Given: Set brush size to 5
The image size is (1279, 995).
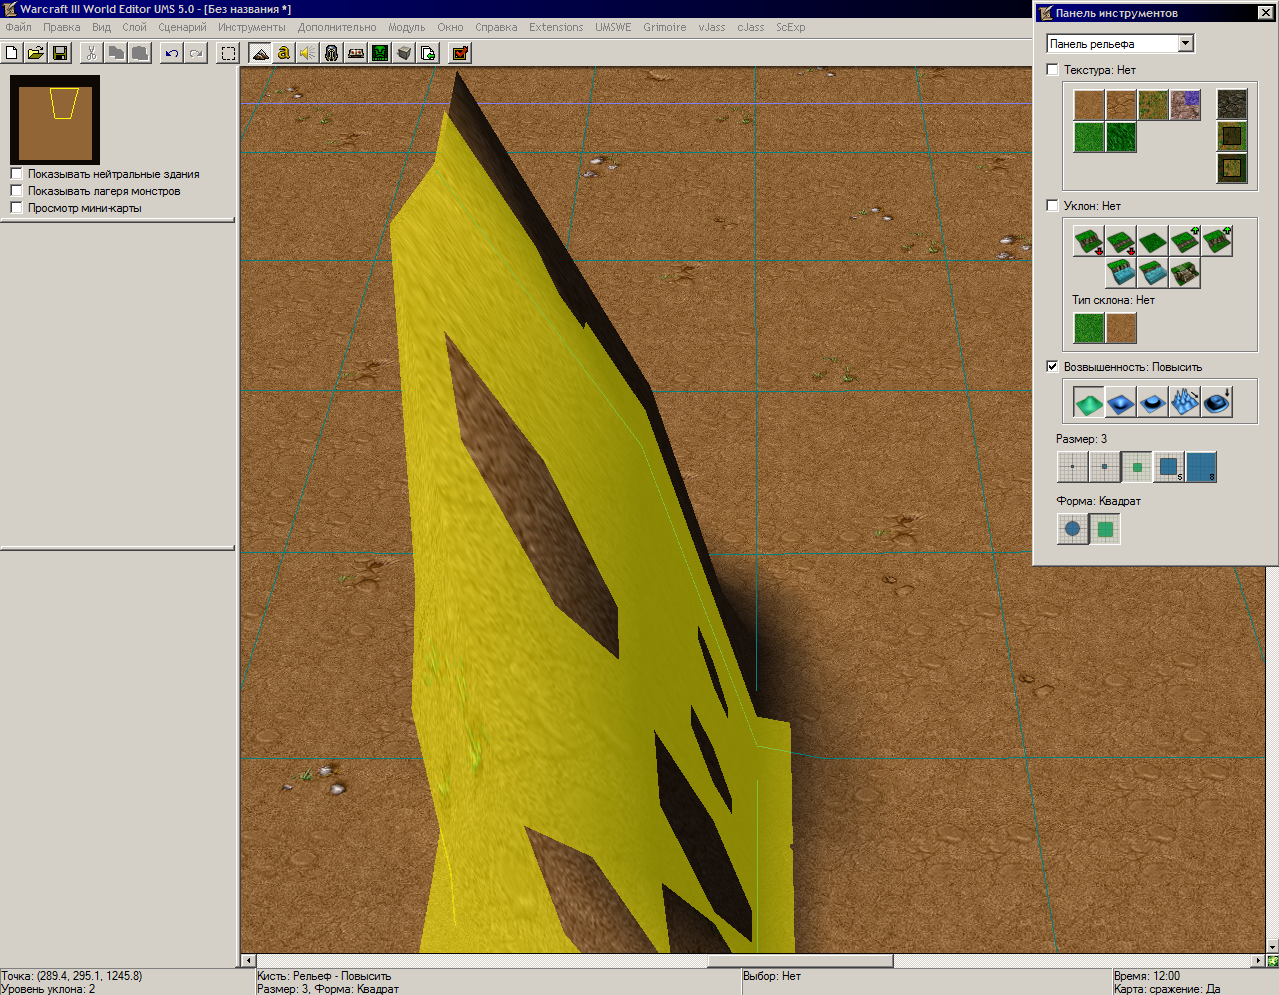Looking at the screenshot, I should pyautogui.click(x=1168, y=467).
